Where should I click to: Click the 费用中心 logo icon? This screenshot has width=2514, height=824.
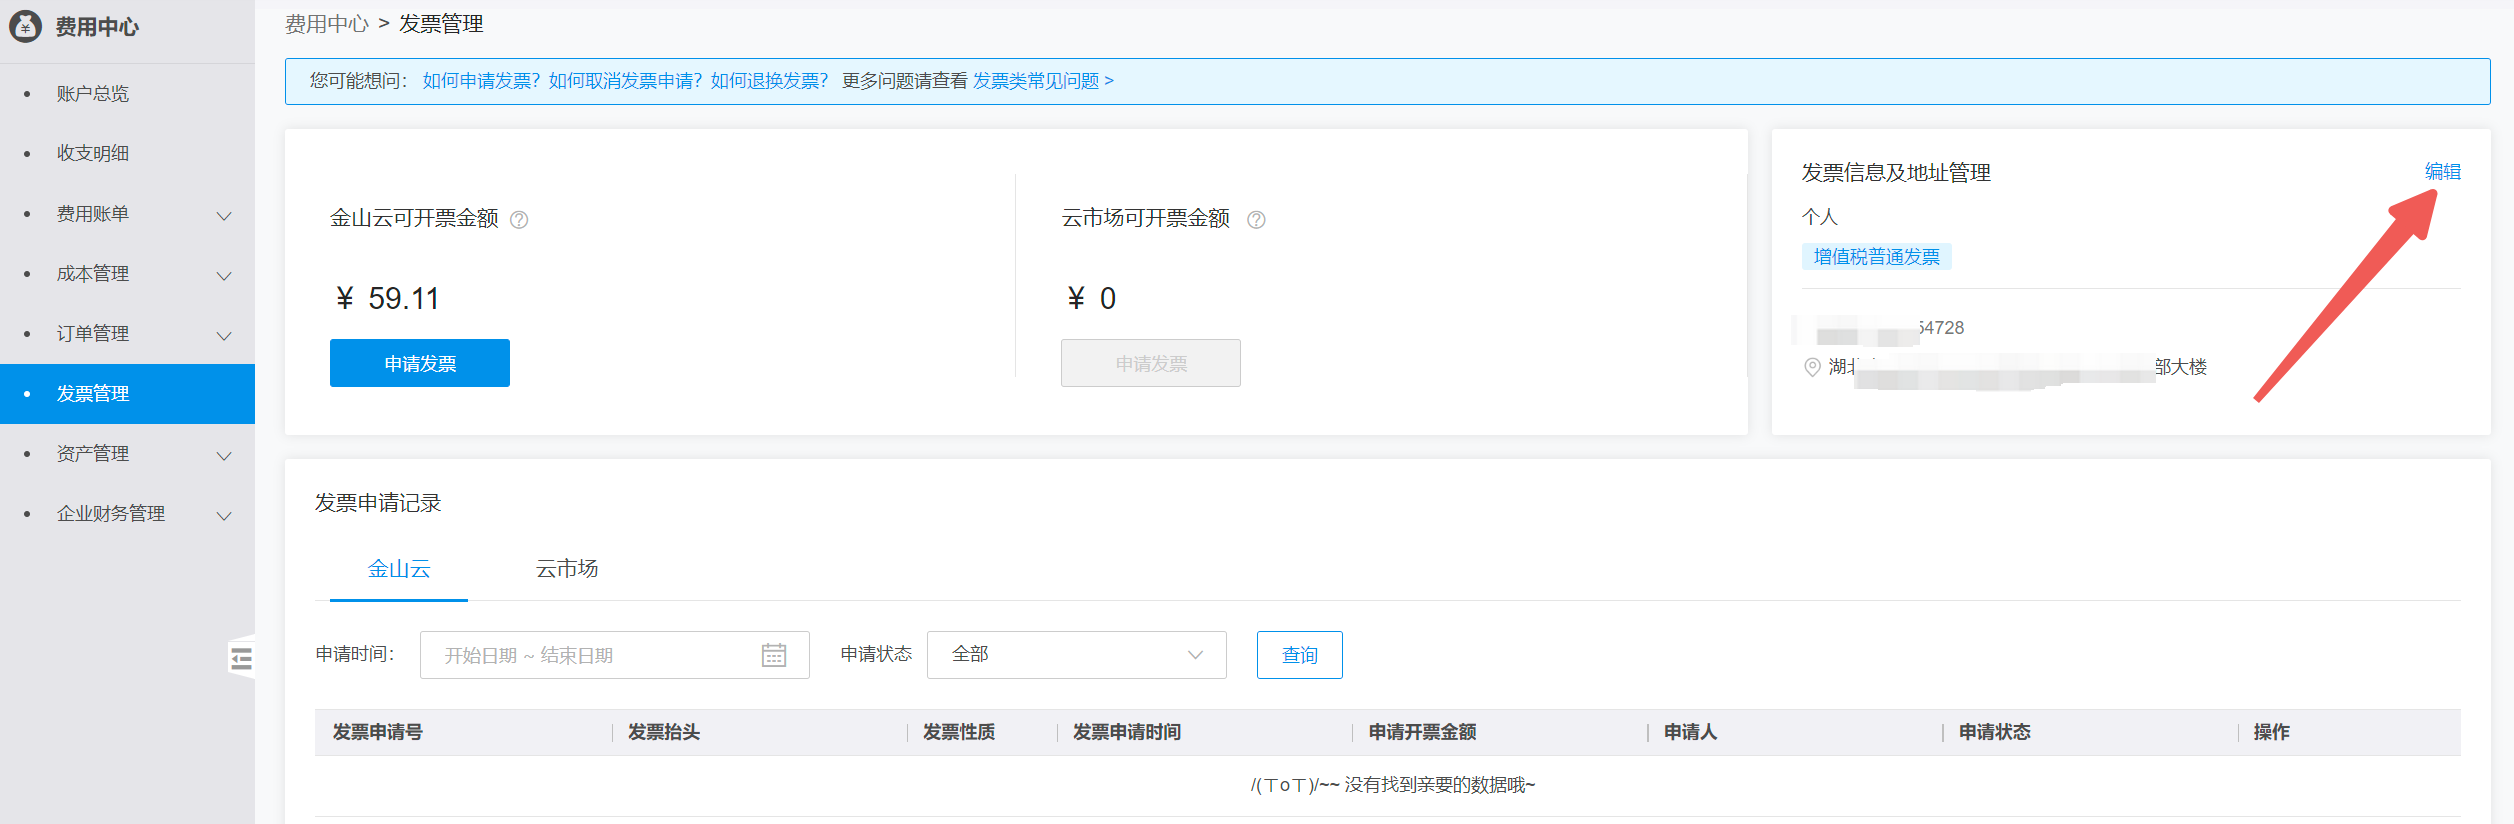click(25, 26)
